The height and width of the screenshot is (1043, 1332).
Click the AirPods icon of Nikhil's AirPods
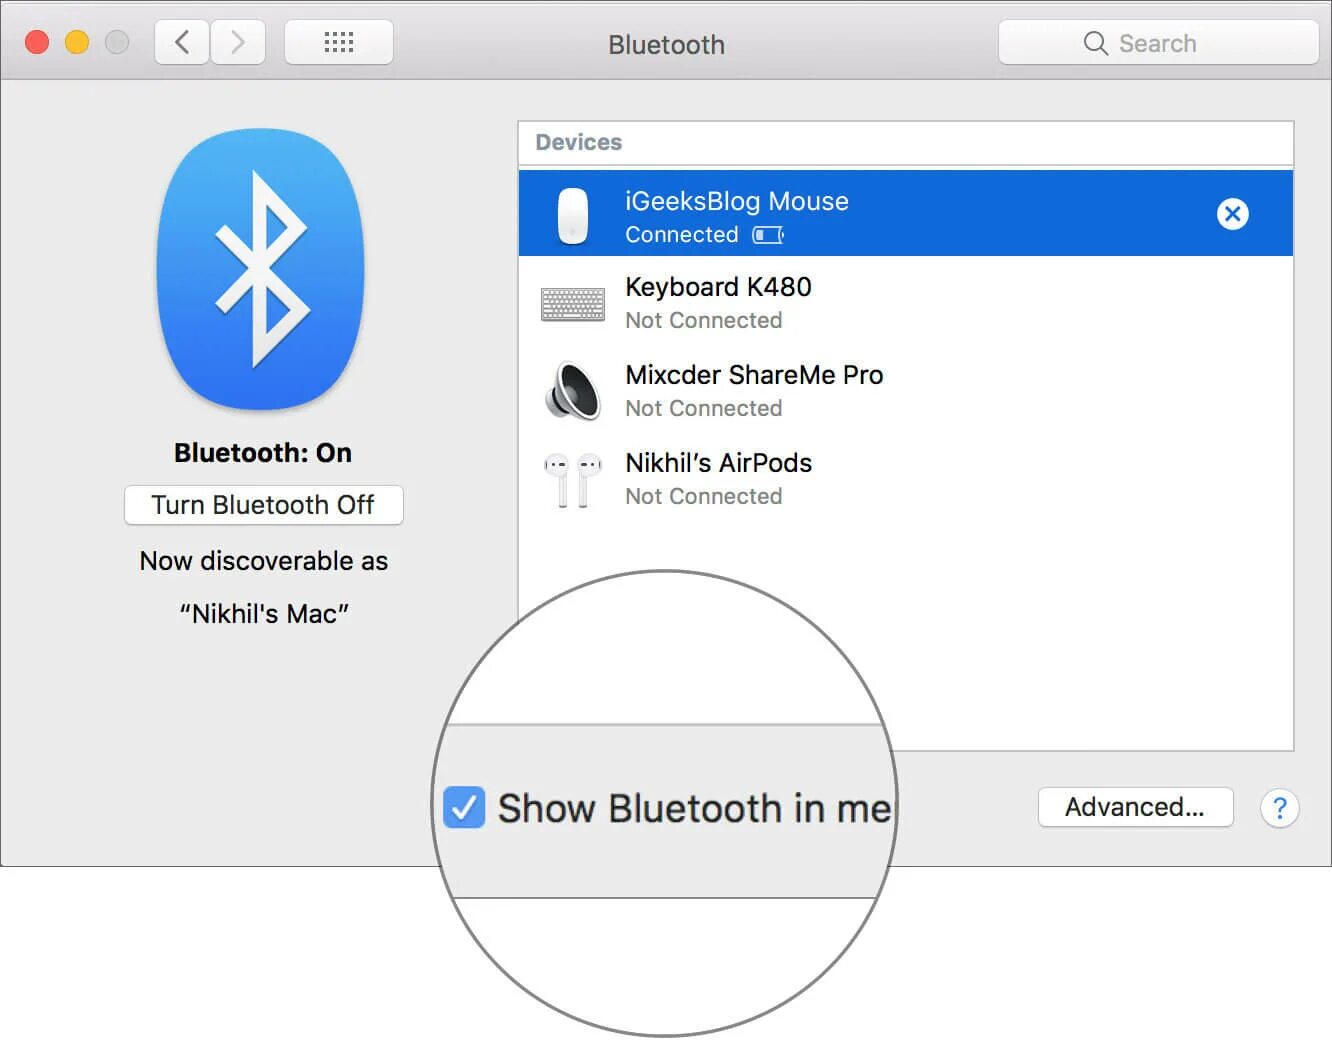click(x=573, y=479)
